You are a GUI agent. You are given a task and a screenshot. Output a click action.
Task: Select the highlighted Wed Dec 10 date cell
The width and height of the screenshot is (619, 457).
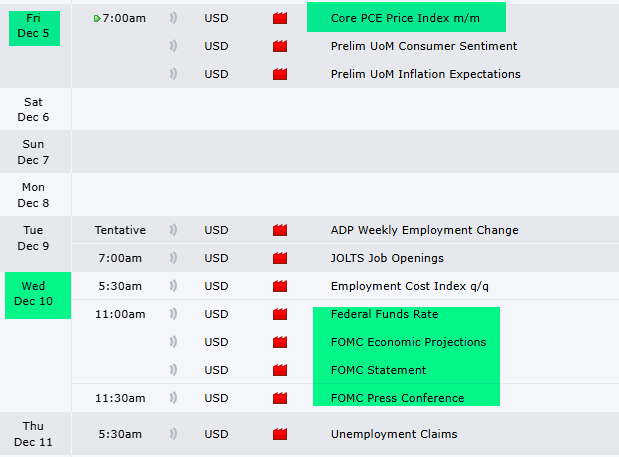click(x=32, y=294)
